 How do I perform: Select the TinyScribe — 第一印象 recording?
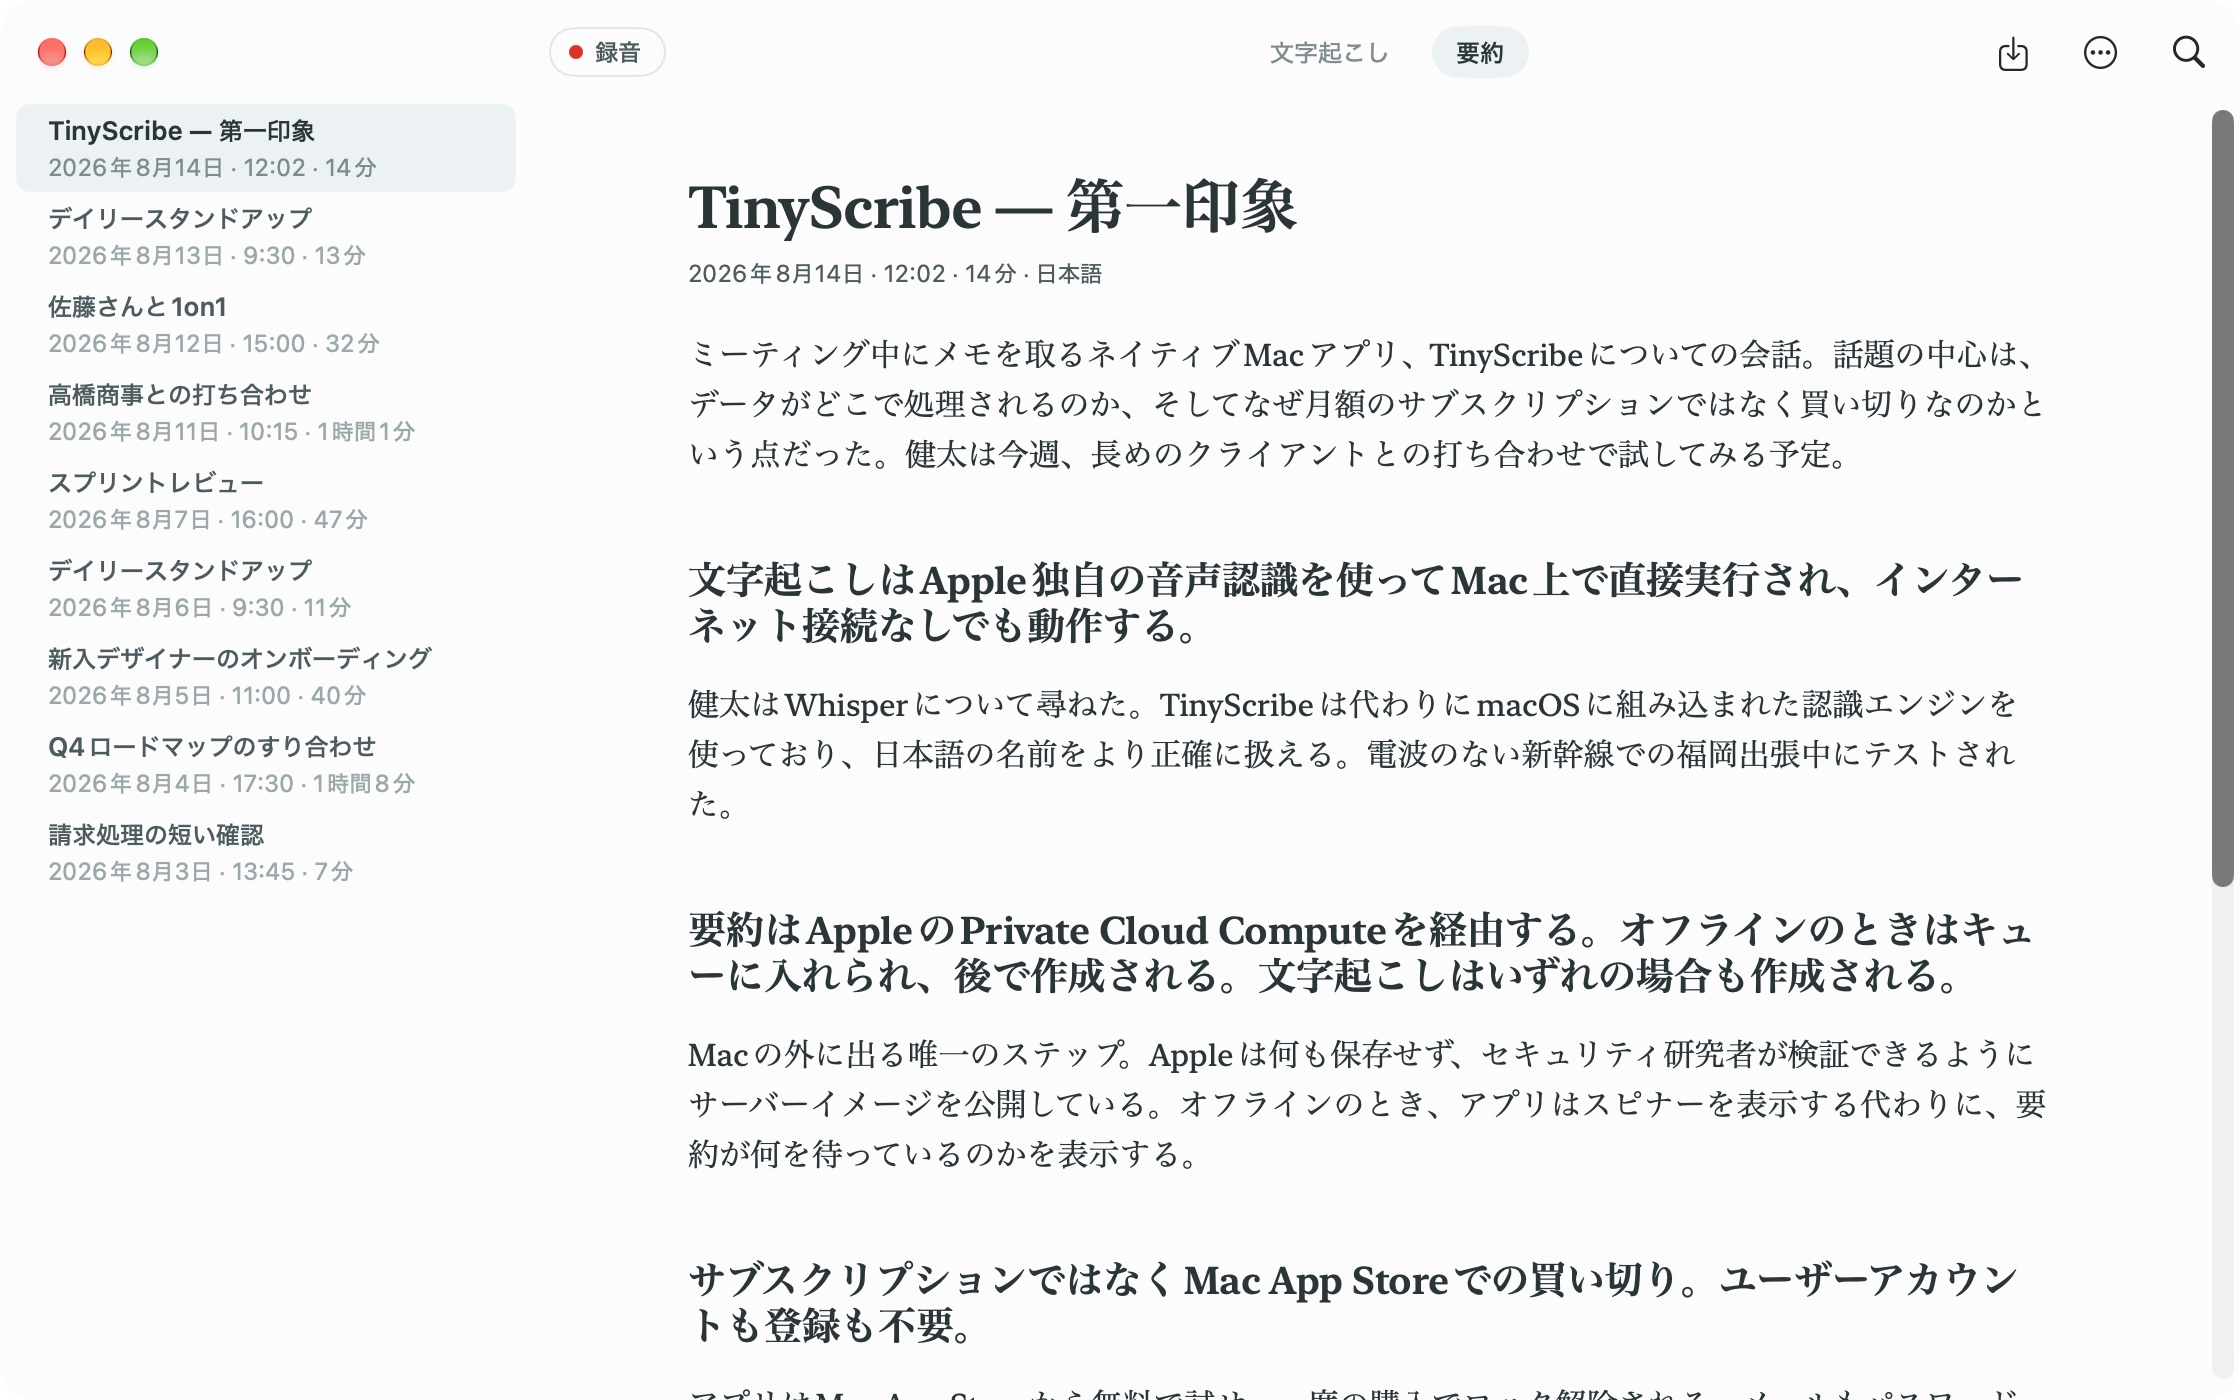(266, 148)
